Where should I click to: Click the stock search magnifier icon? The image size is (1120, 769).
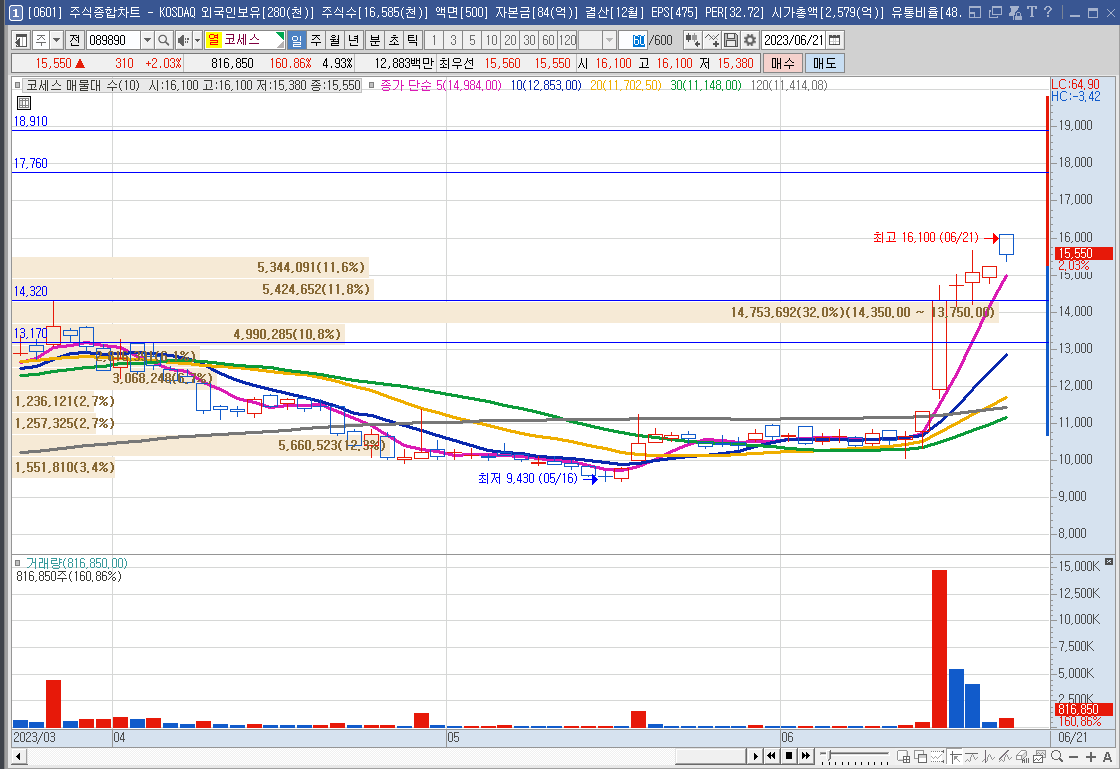click(164, 40)
